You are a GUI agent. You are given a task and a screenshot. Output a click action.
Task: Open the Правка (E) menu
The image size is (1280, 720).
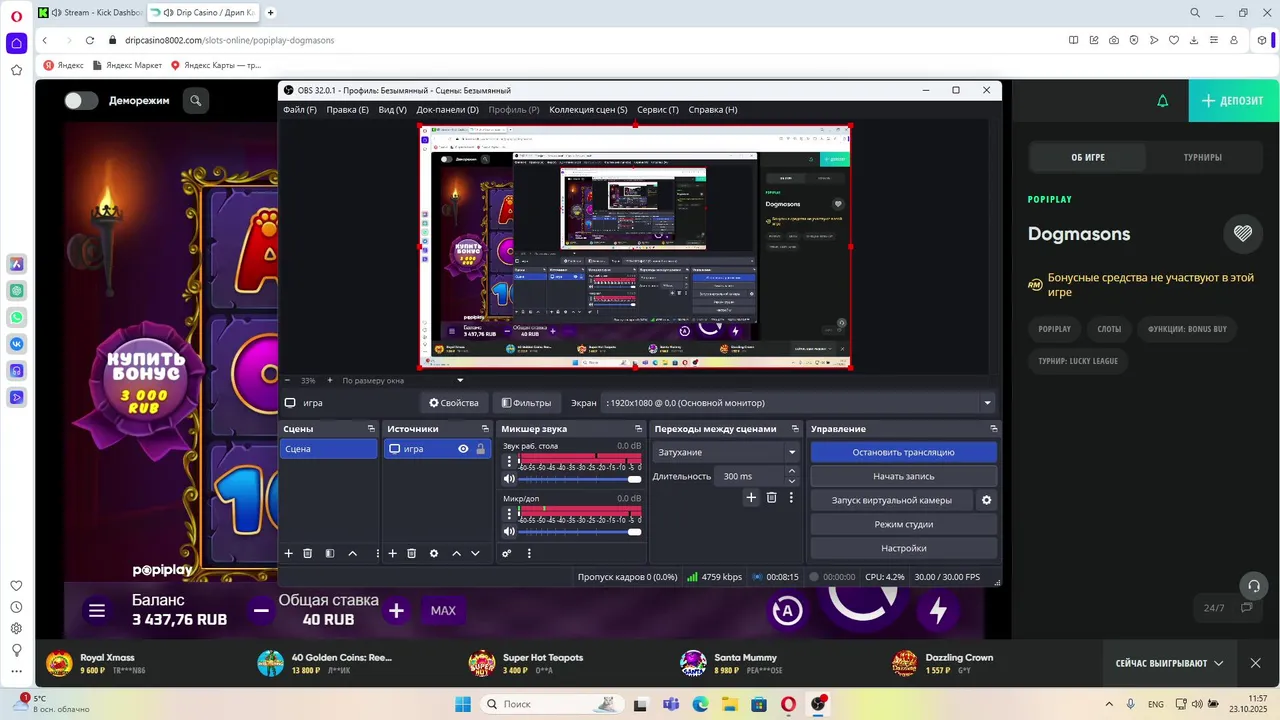[347, 110]
